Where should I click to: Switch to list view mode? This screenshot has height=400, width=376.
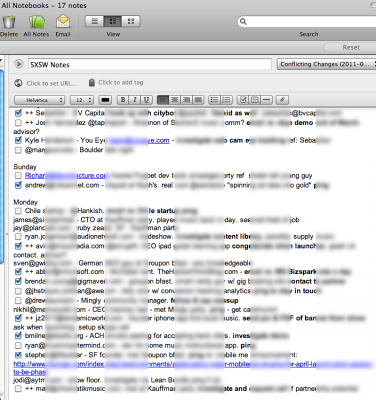pyautogui.click(x=95, y=21)
